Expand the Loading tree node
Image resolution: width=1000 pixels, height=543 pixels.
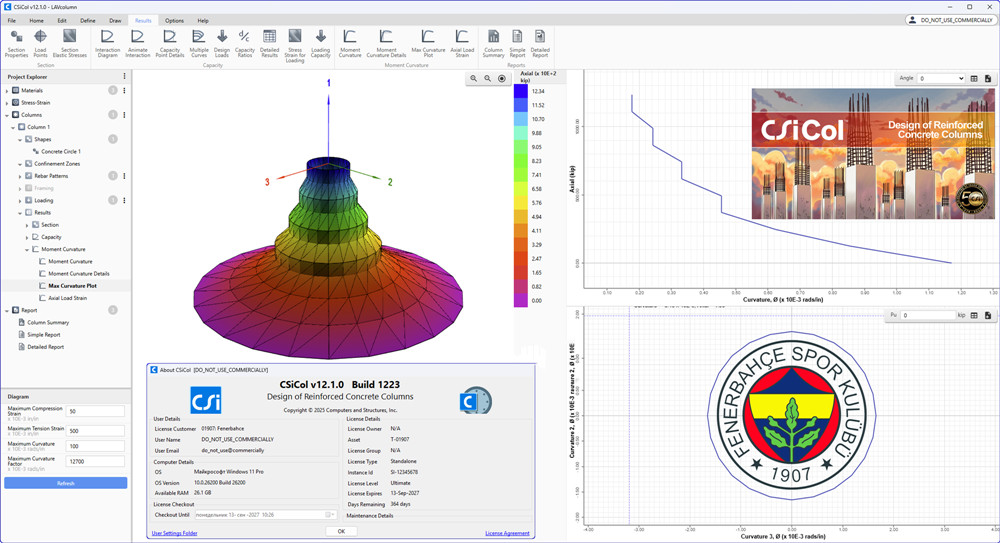(20, 200)
